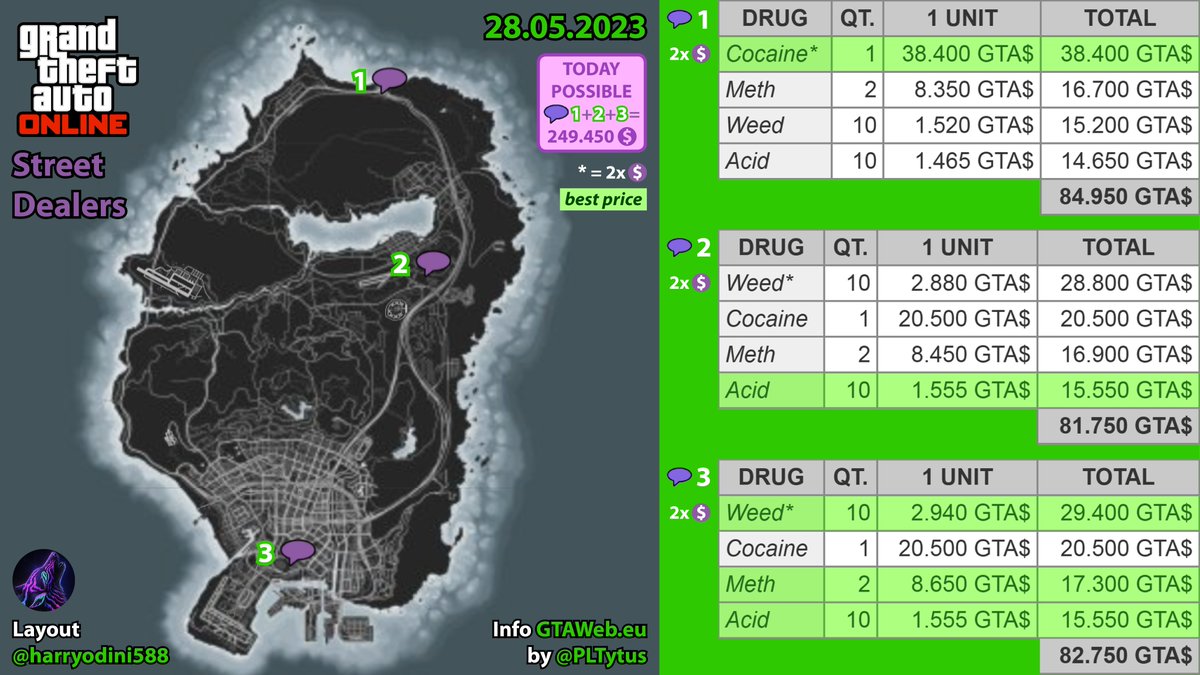Click the 2x dollar icon beside Cocaine* row

click(689, 54)
